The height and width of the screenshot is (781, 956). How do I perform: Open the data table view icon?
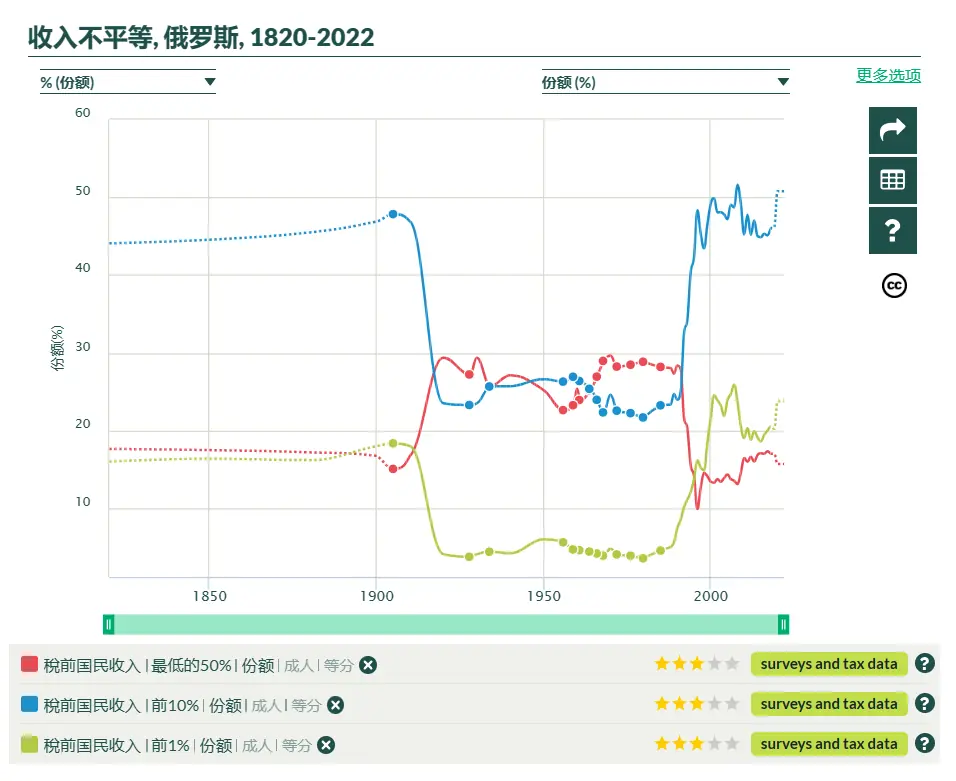[892, 180]
